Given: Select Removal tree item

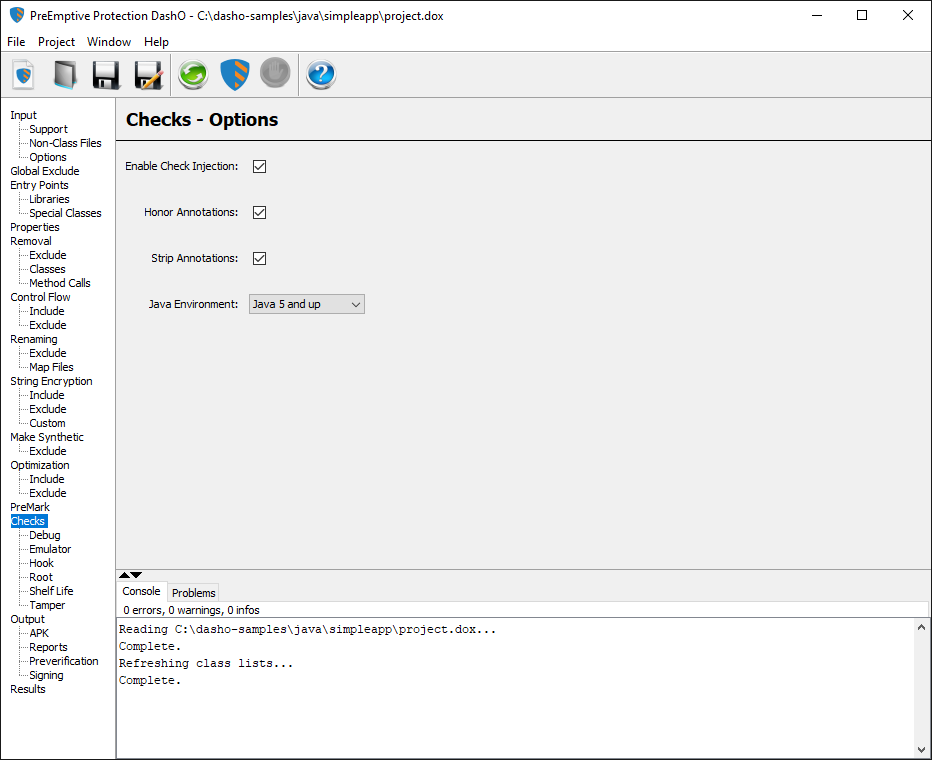Looking at the screenshot, I should coord(31,241).
